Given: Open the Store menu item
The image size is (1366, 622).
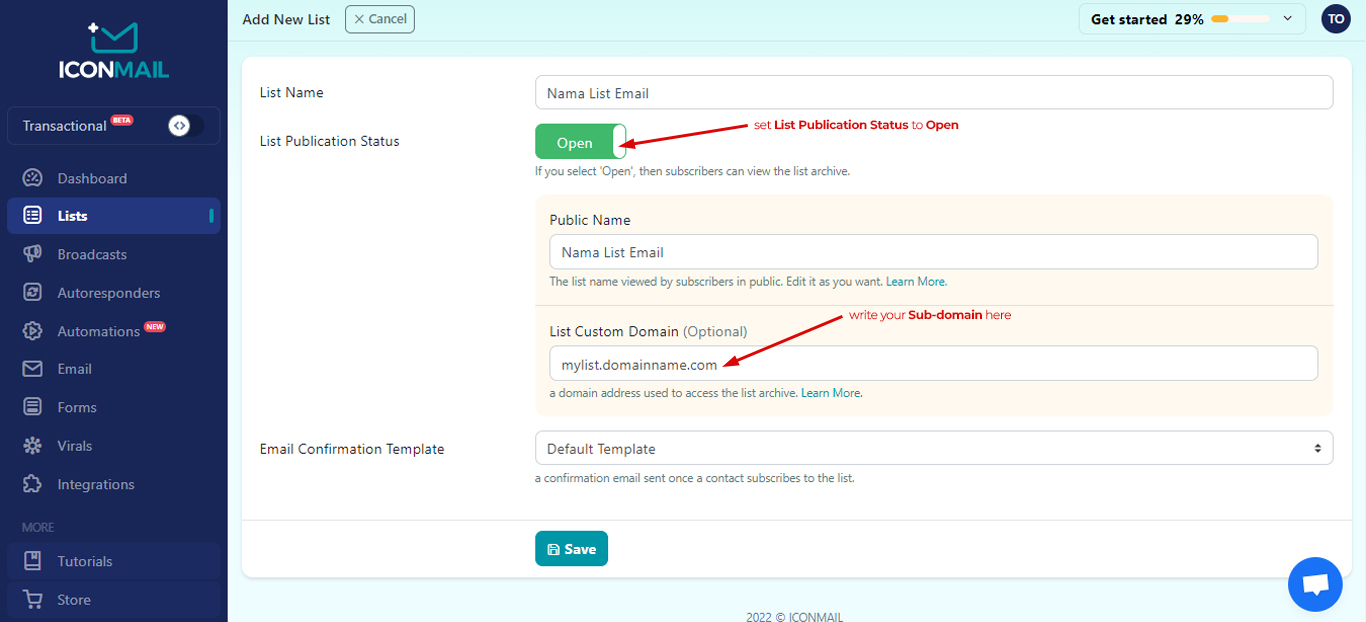Looking at the screenshot, I should tap(74, 600).
